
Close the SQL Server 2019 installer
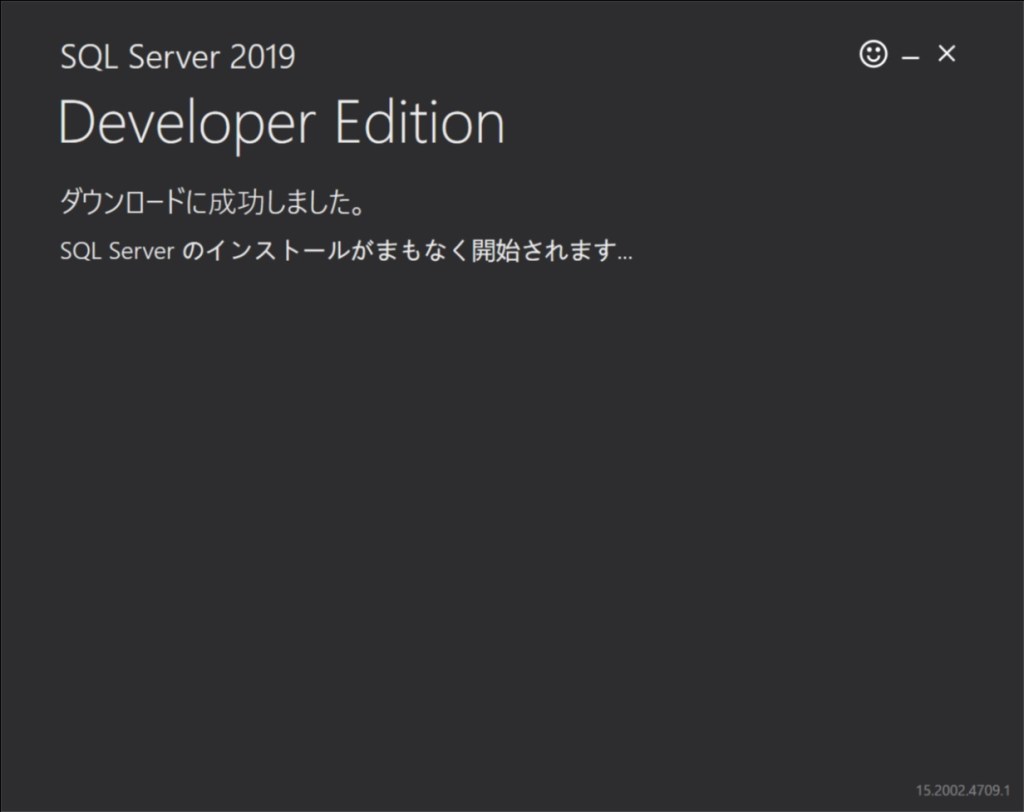pyautogui.click(x=946, y=53)
